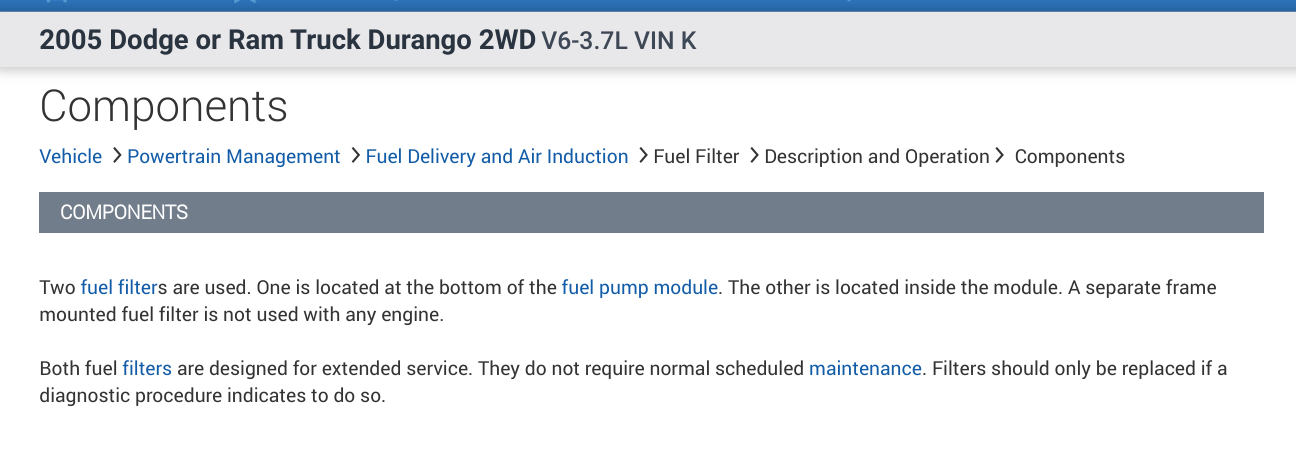Click the chevron before Description and Operation
This screenshot has height=469, width=1296.
(753, 156)
